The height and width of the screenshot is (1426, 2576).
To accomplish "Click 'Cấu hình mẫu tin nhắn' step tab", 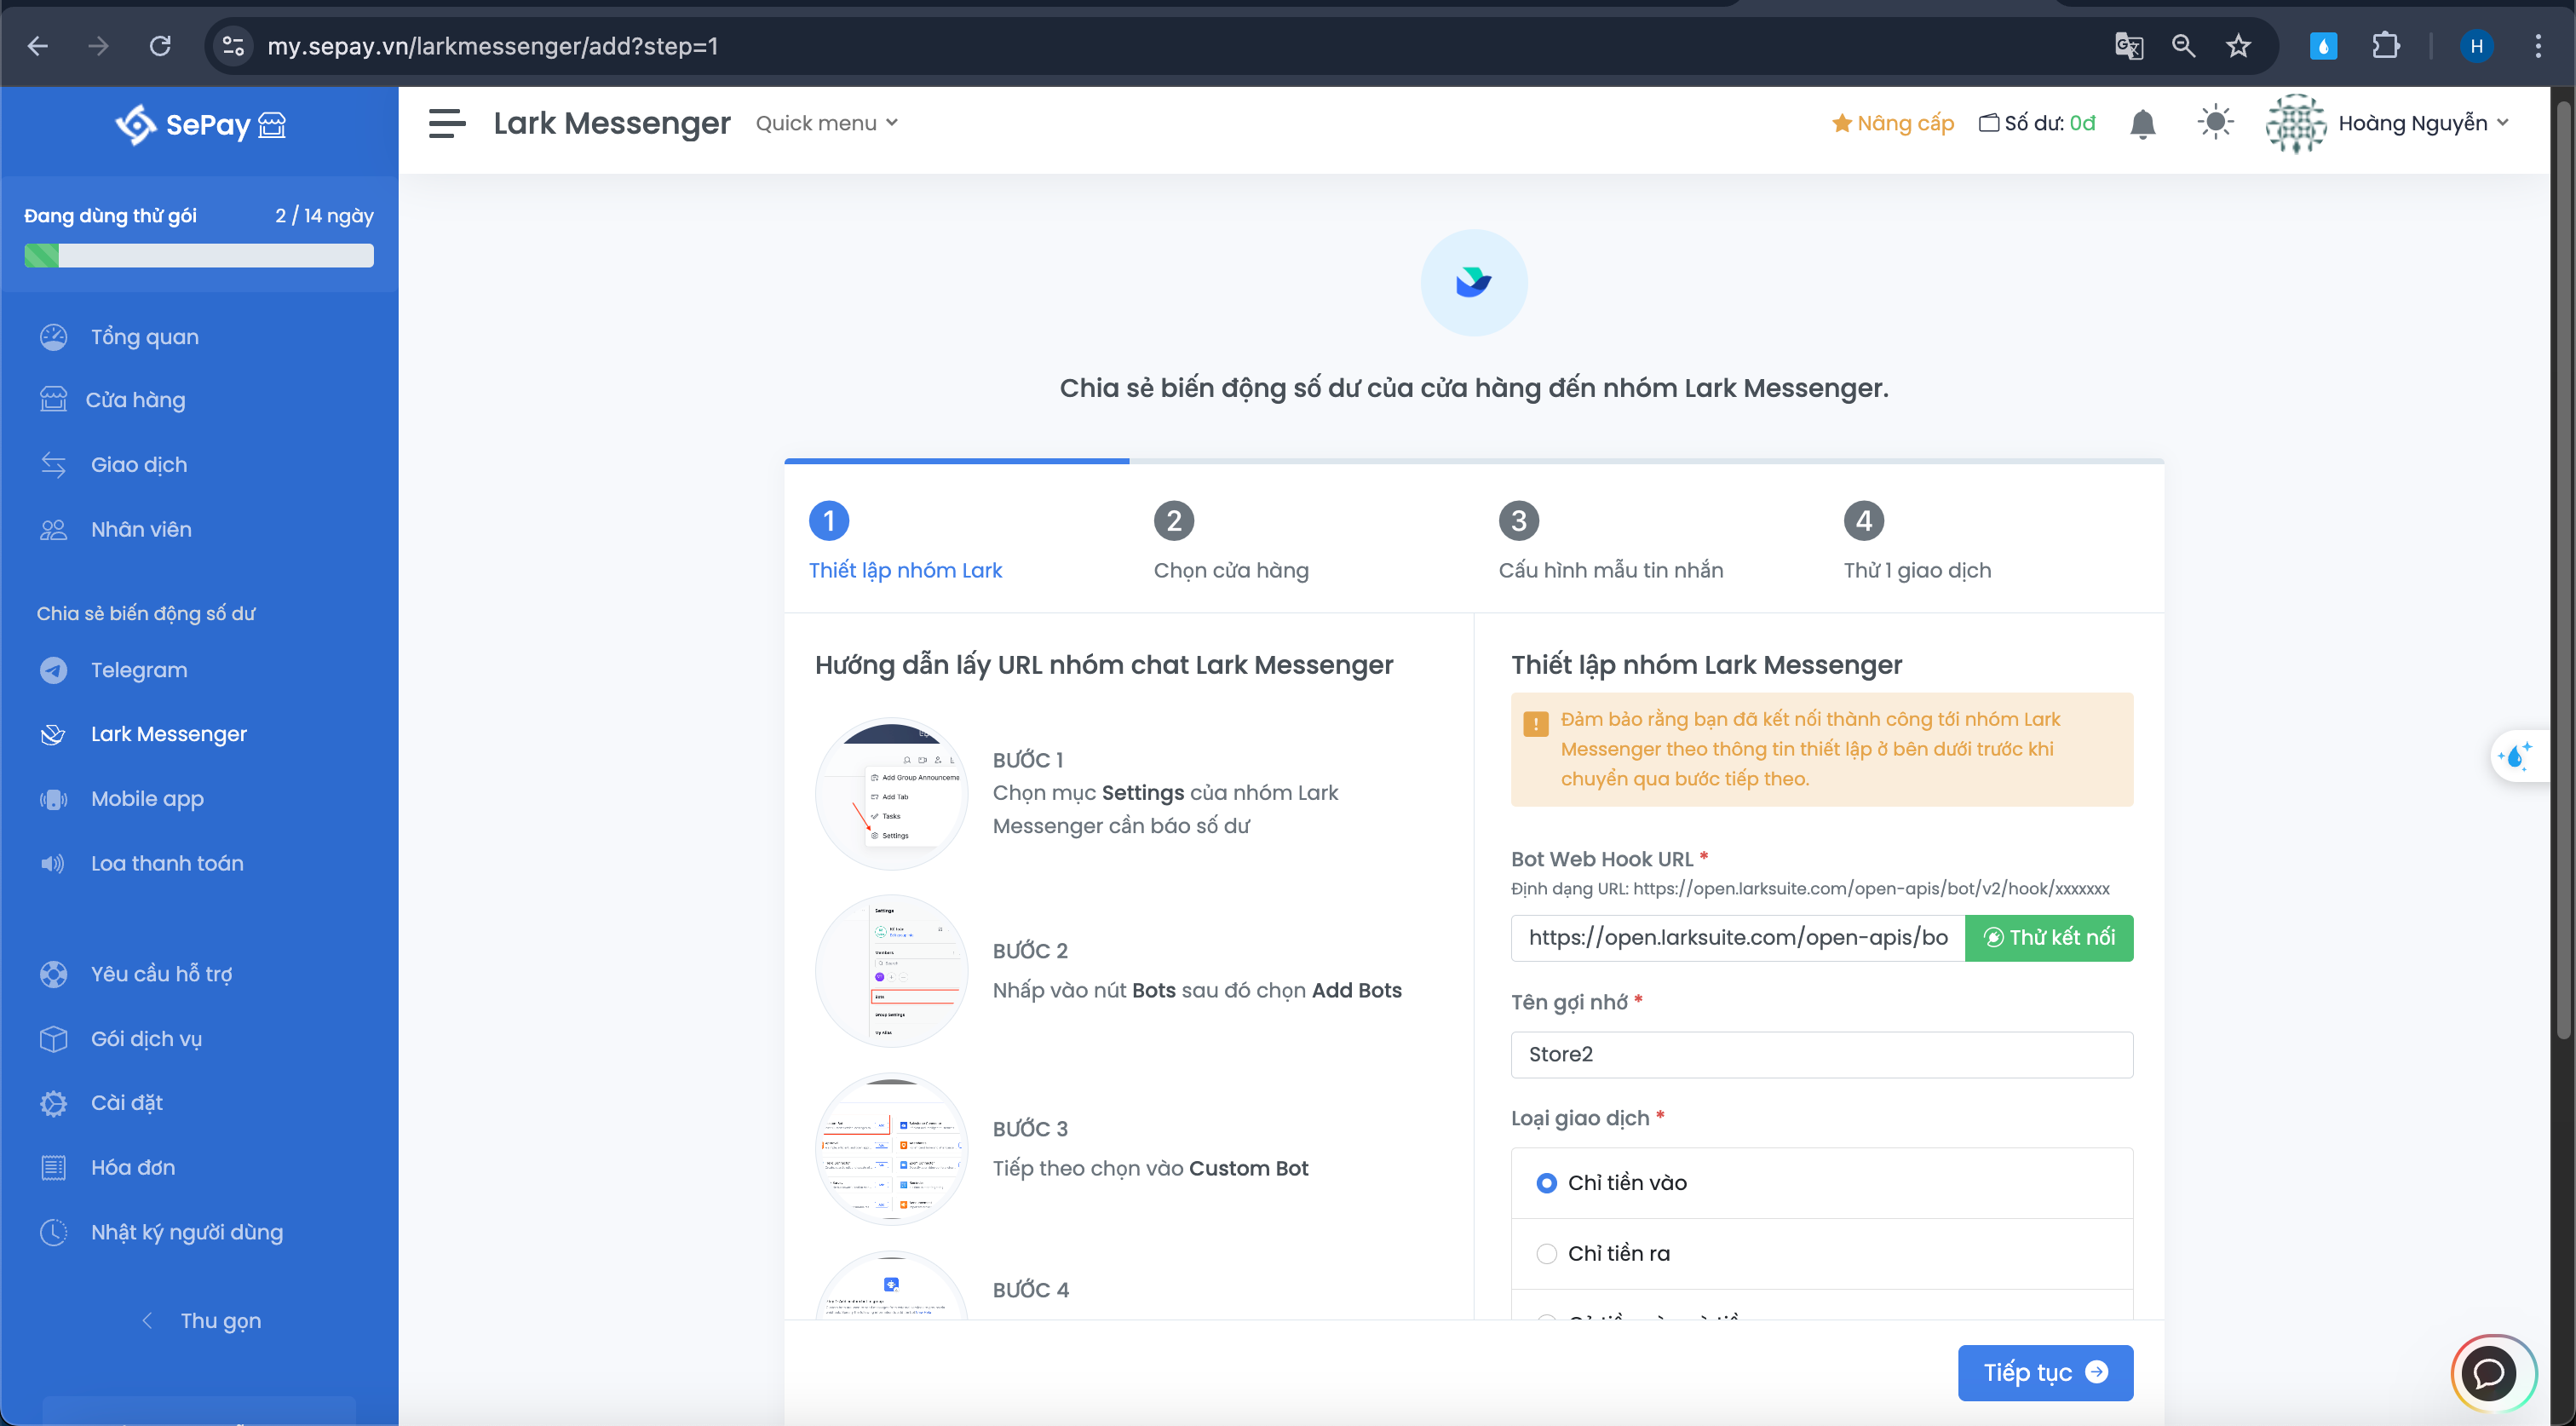I will [1611, 570].
